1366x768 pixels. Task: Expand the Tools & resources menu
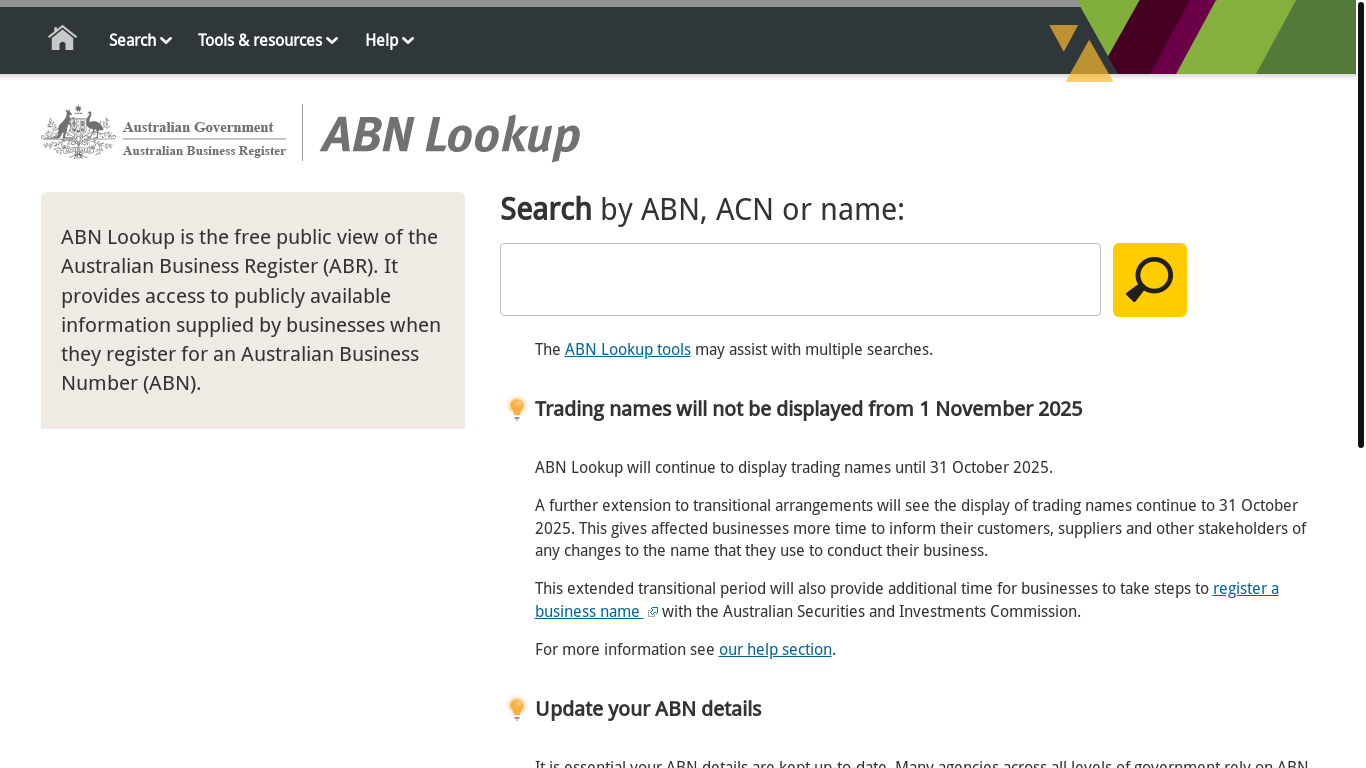pyautogui.click(x=268, y=40)
